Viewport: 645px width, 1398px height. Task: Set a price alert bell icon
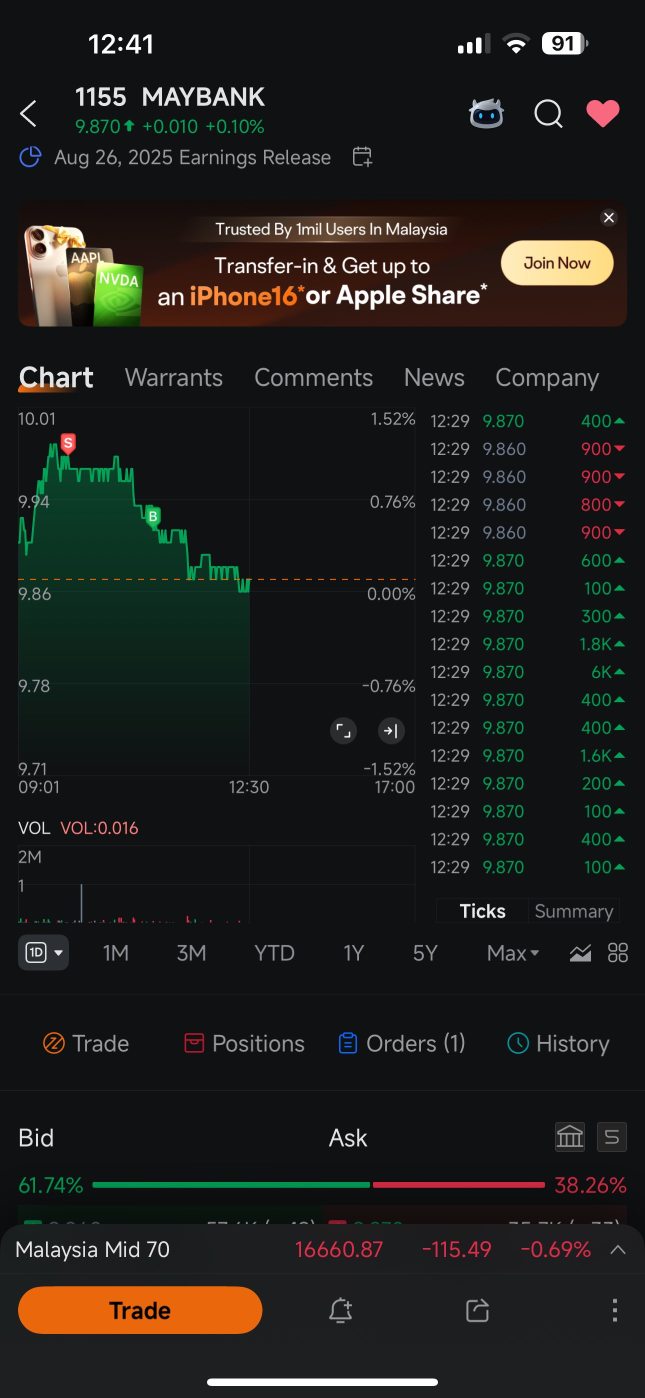(341, 1310)
